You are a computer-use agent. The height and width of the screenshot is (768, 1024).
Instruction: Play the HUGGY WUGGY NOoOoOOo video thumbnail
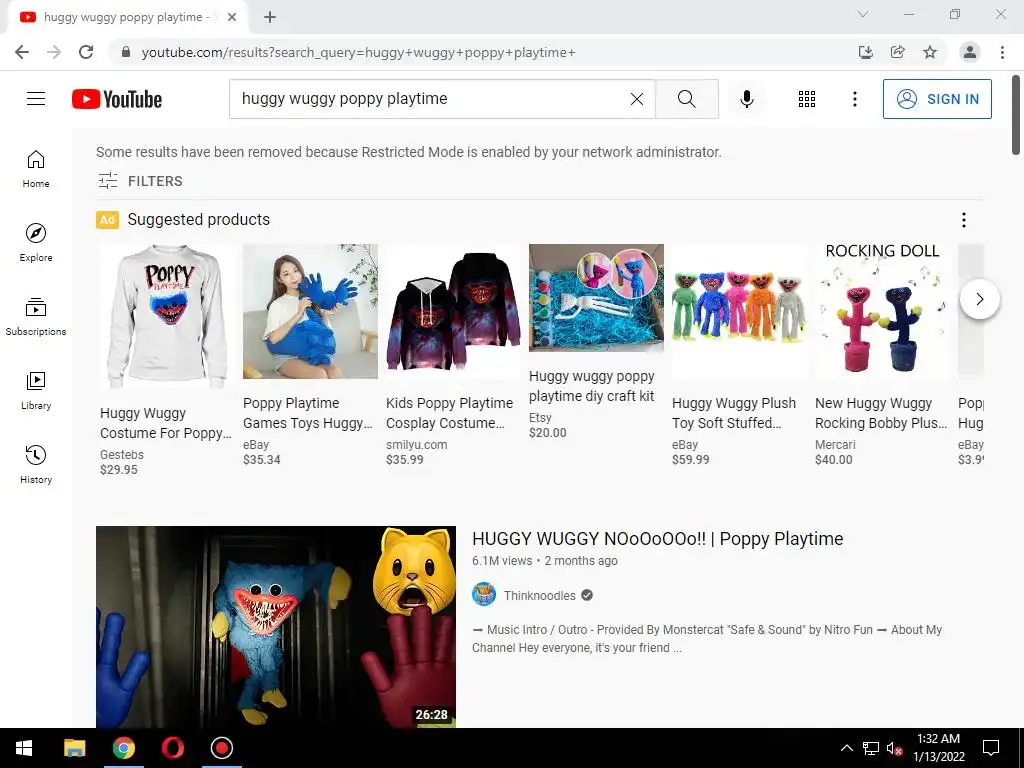(x=276, y=627)
